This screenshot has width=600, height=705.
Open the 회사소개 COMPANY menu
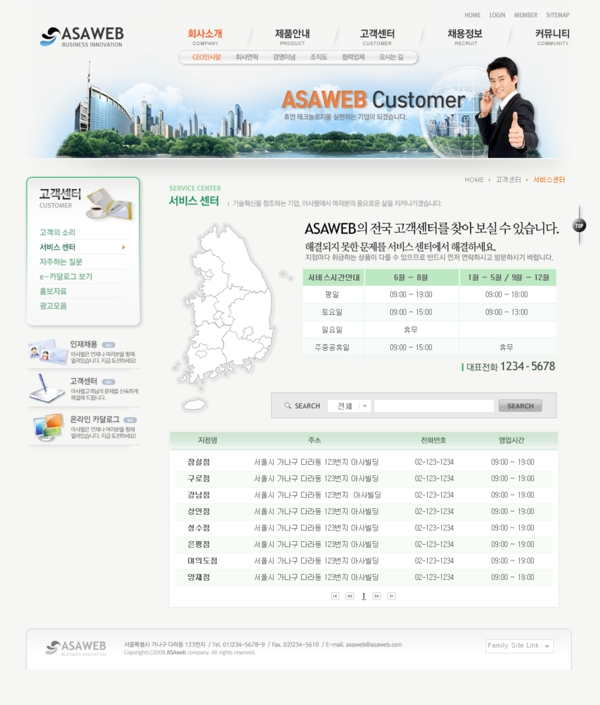tap(205, 36)
